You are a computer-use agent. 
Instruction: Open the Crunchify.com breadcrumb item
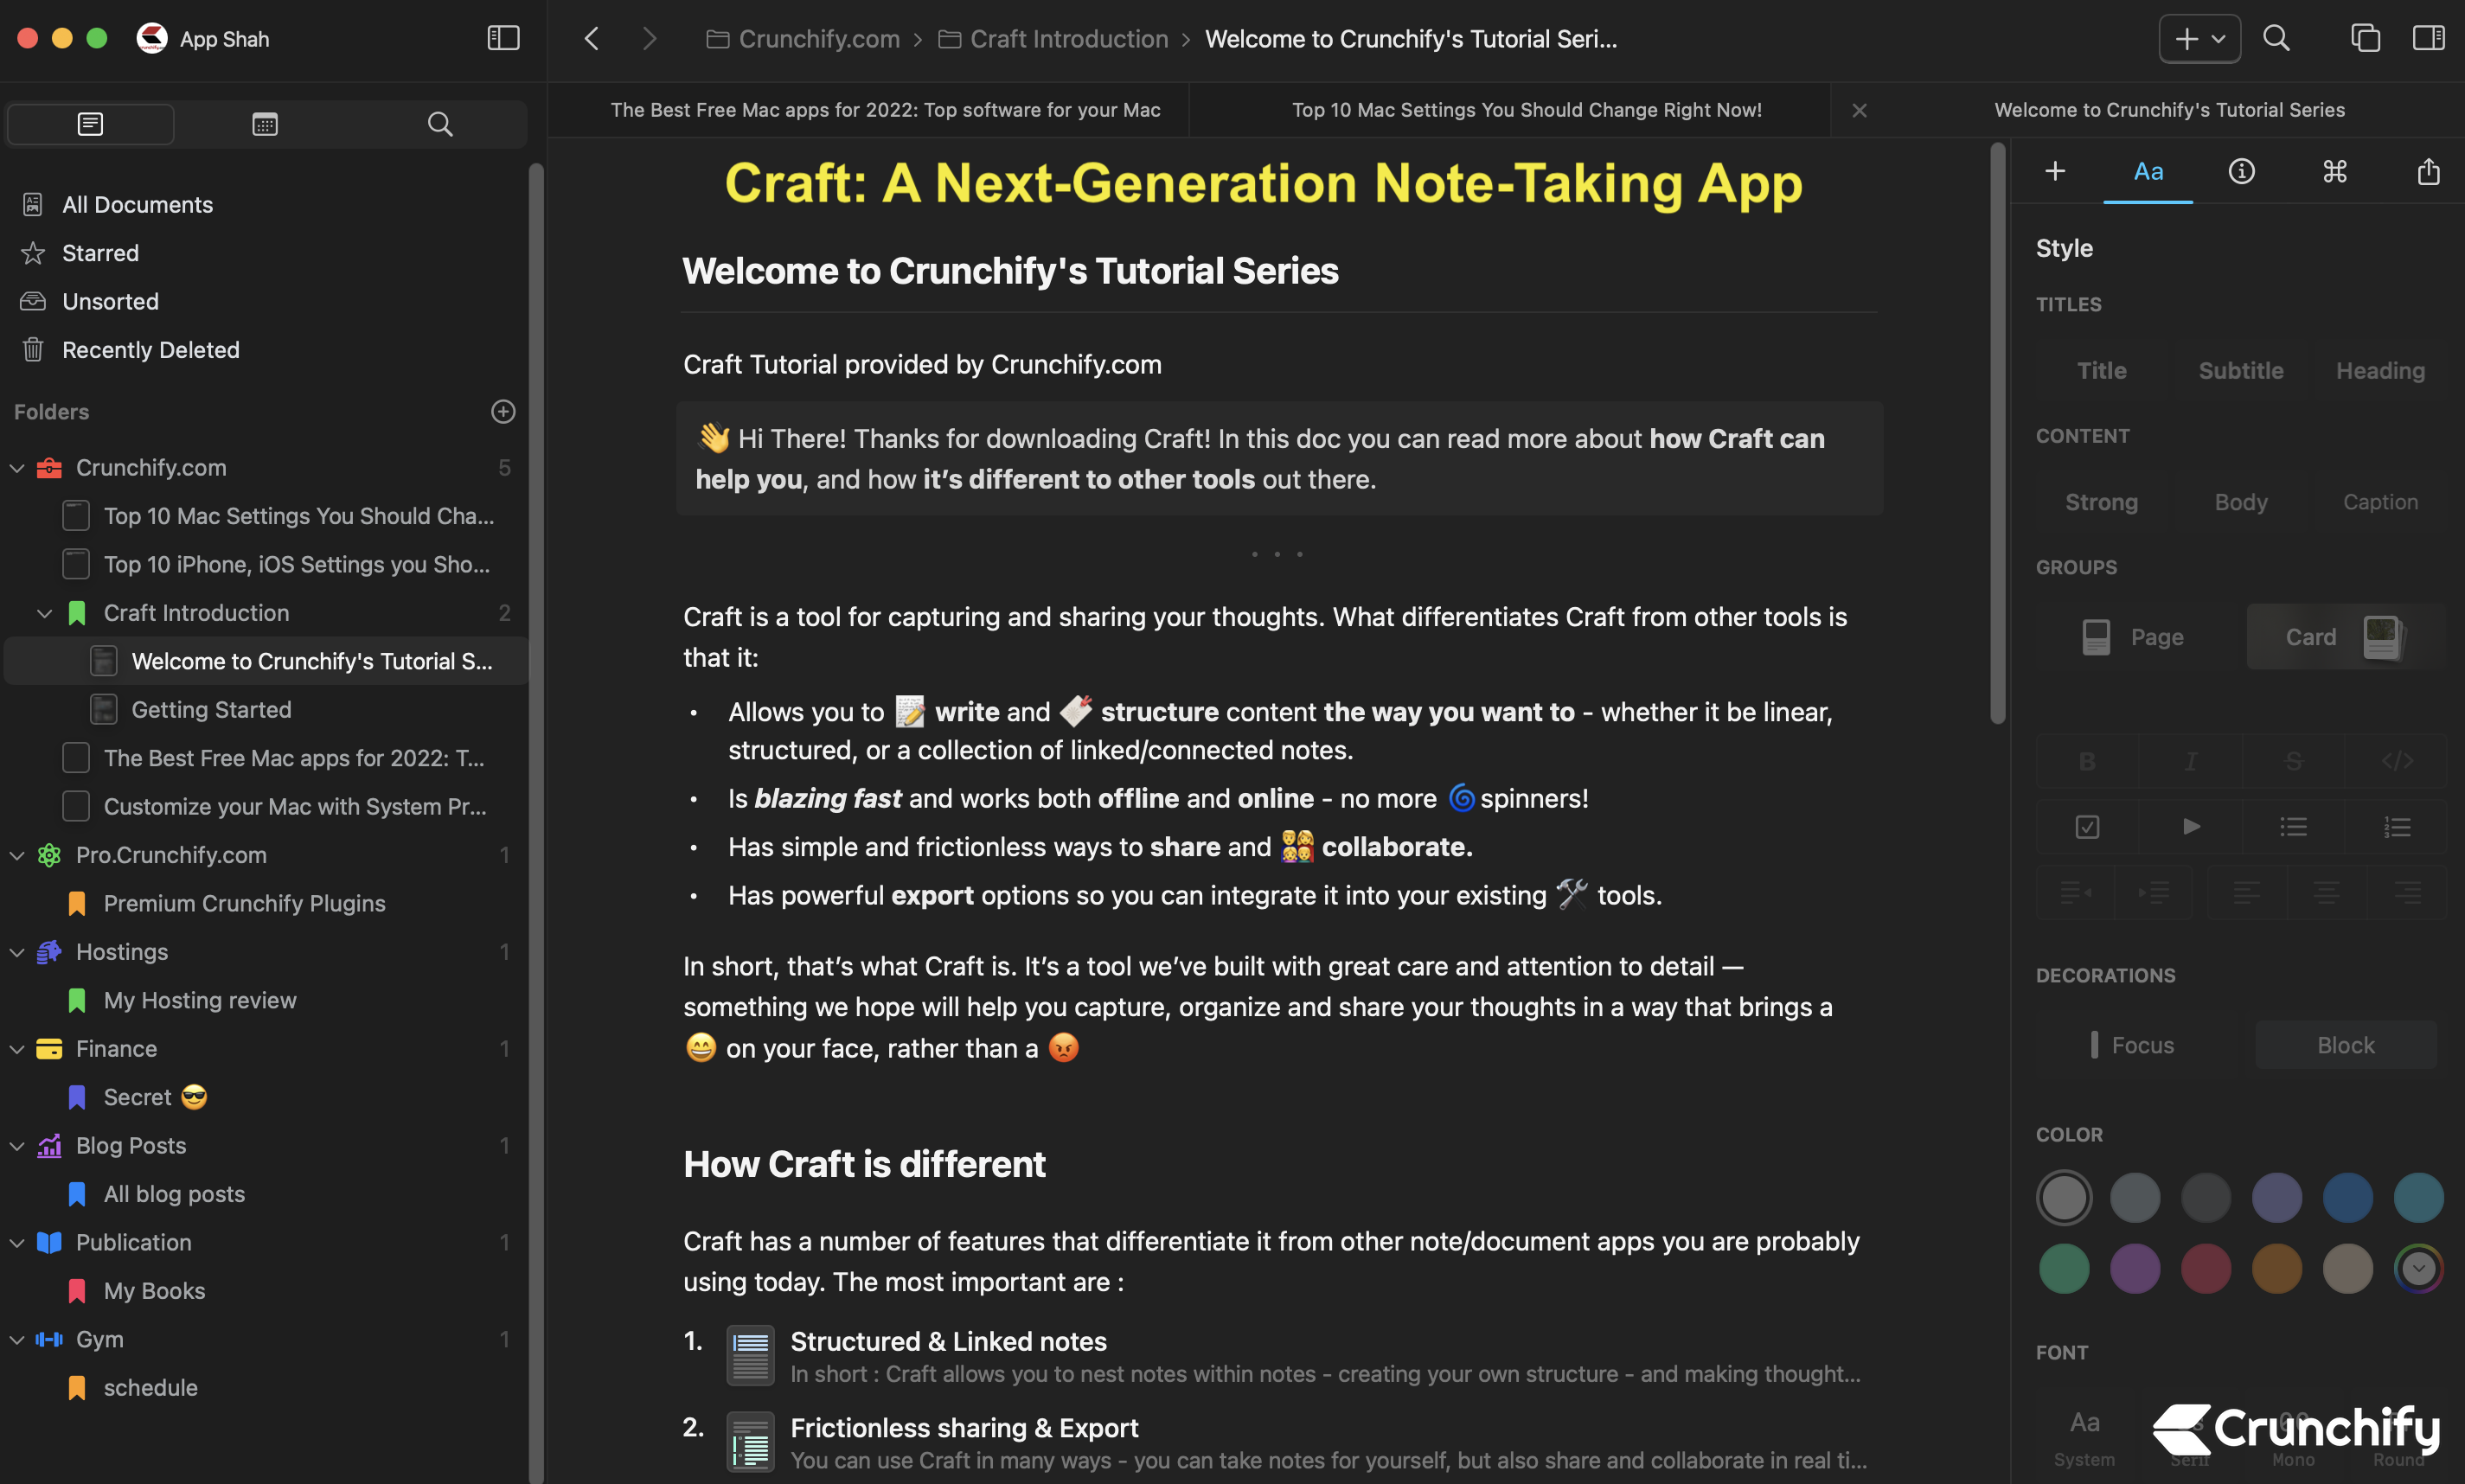tap(818, 39)
